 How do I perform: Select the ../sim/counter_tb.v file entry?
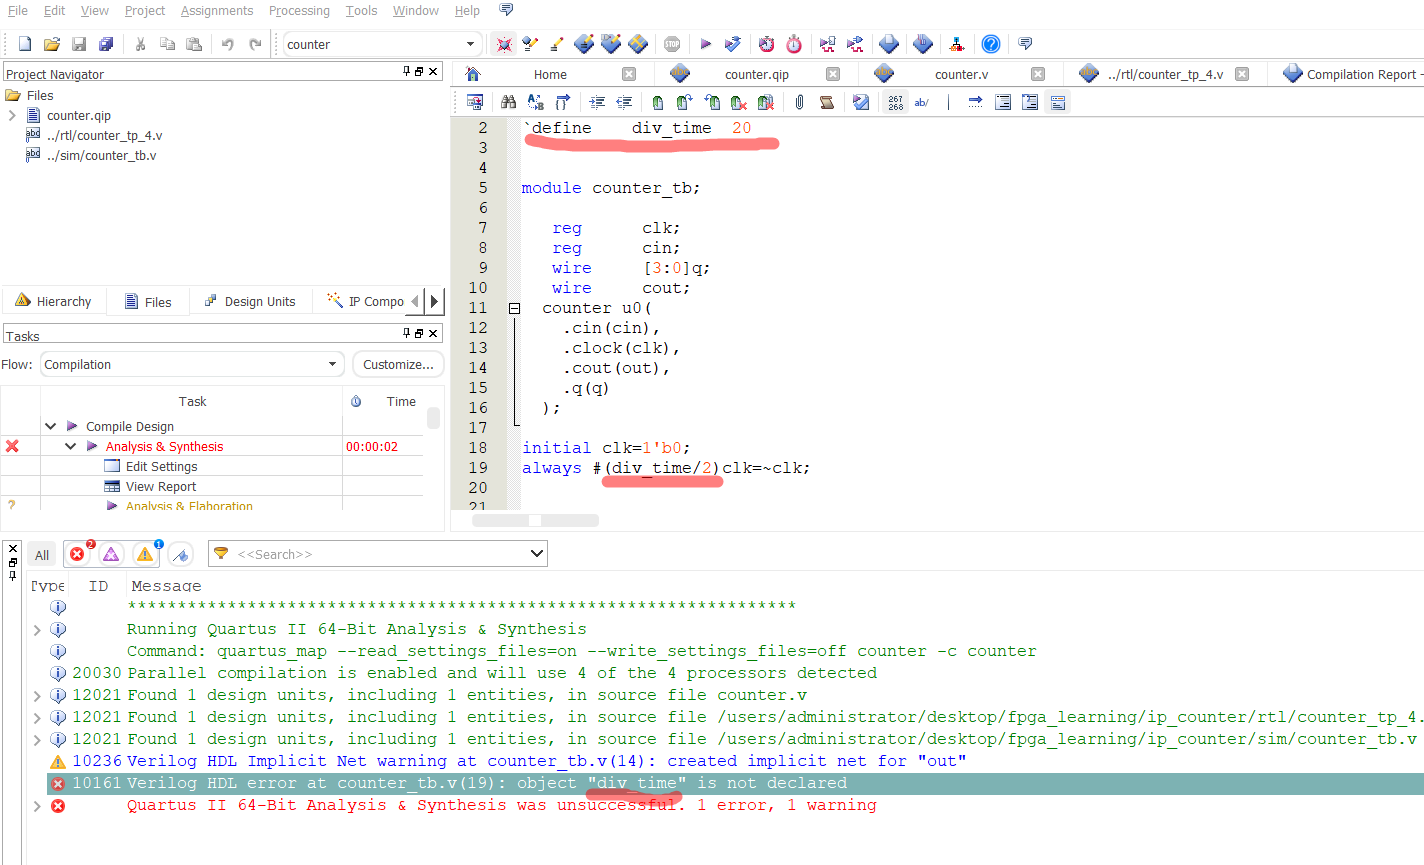click(x=101, y=155)
